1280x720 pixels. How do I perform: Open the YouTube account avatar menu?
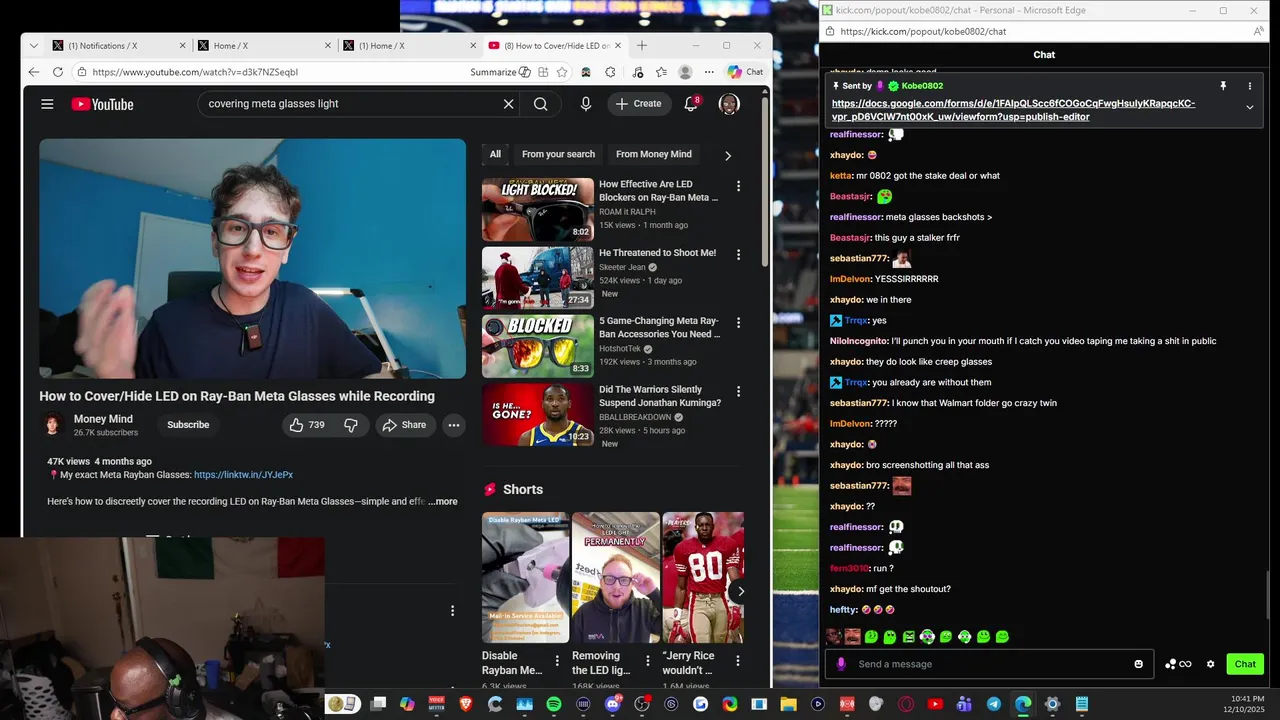tap(729, 104)
